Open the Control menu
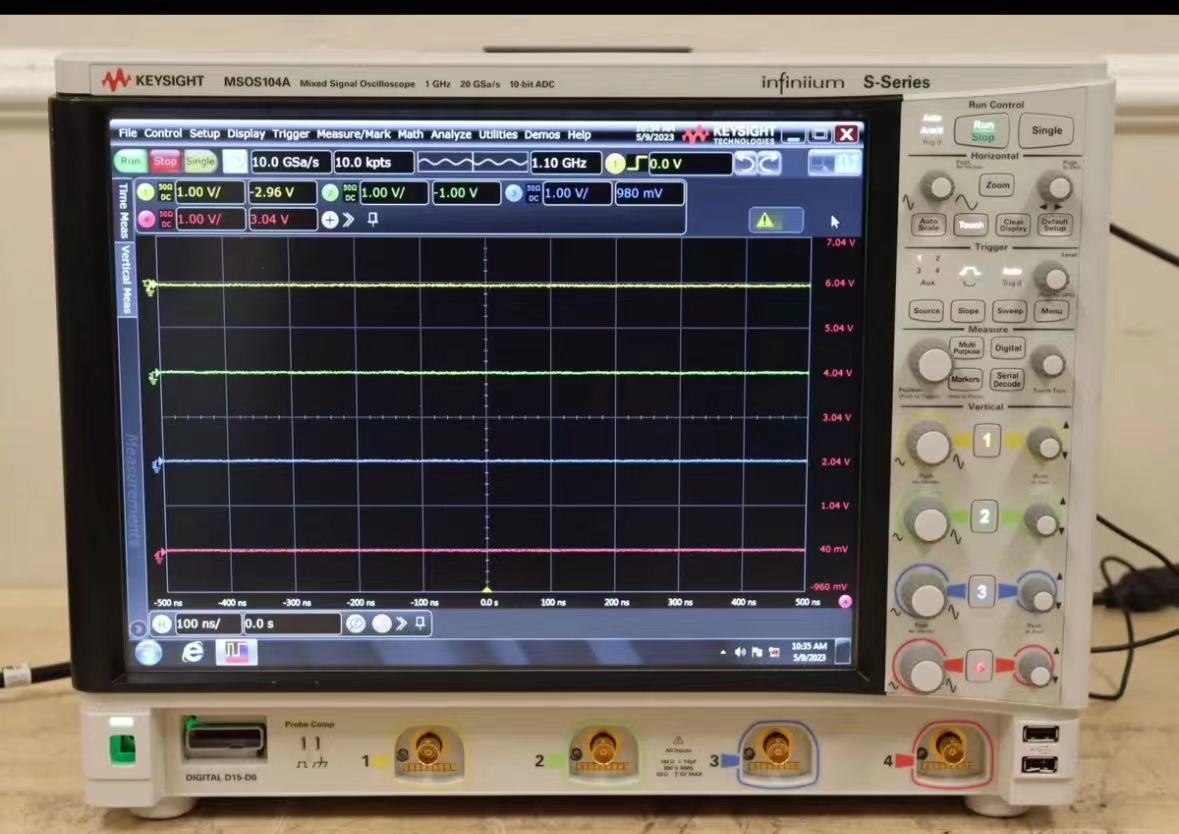 coord(163,133)
